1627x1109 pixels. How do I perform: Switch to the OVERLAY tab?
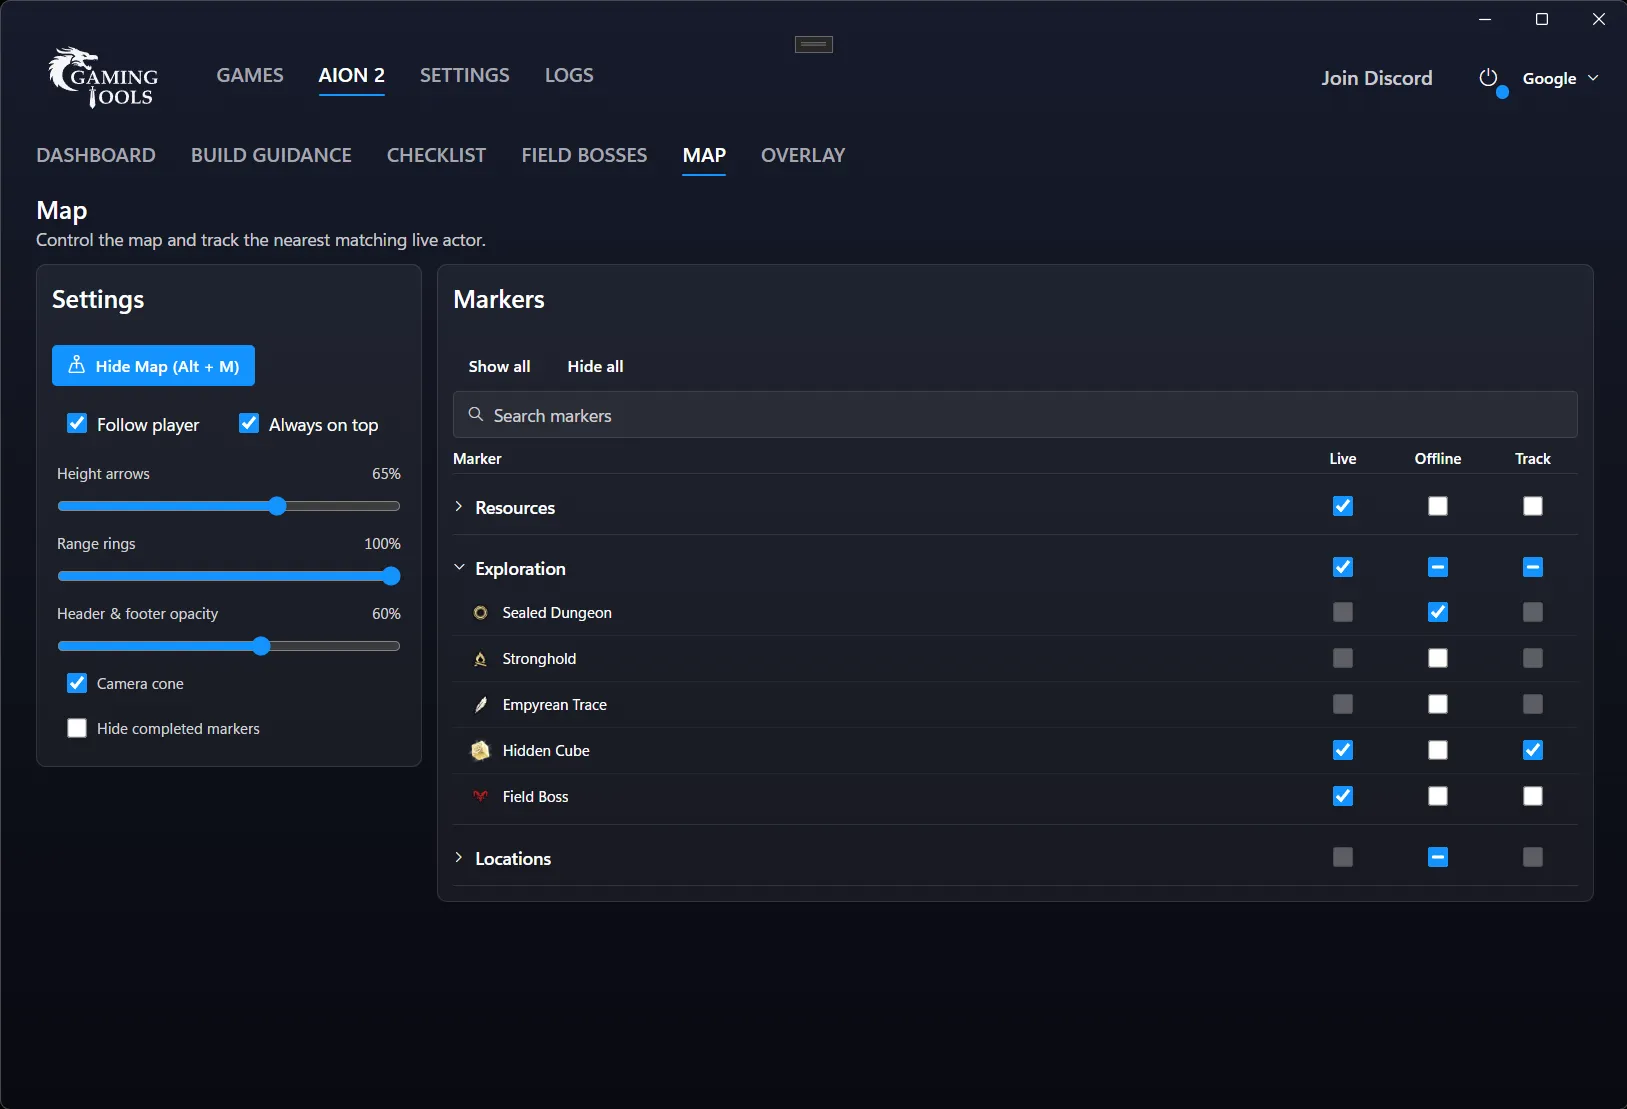(x=803, y=155)
